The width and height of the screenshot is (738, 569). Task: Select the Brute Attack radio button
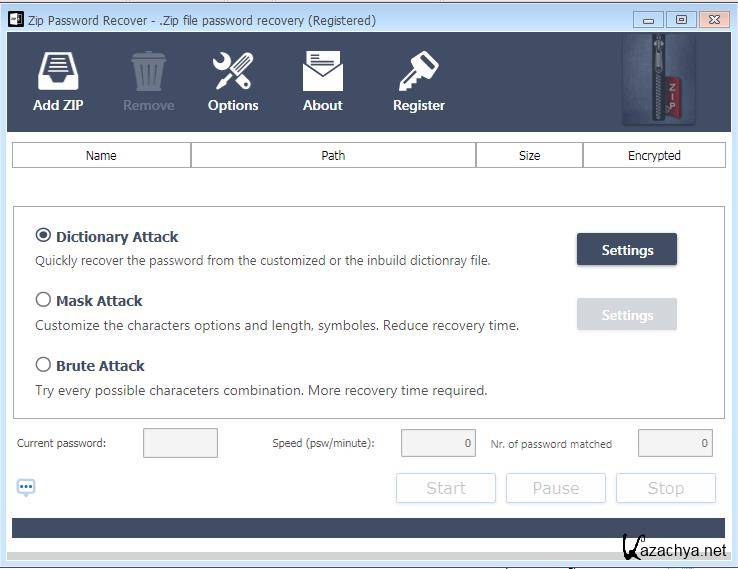point(43,365)
